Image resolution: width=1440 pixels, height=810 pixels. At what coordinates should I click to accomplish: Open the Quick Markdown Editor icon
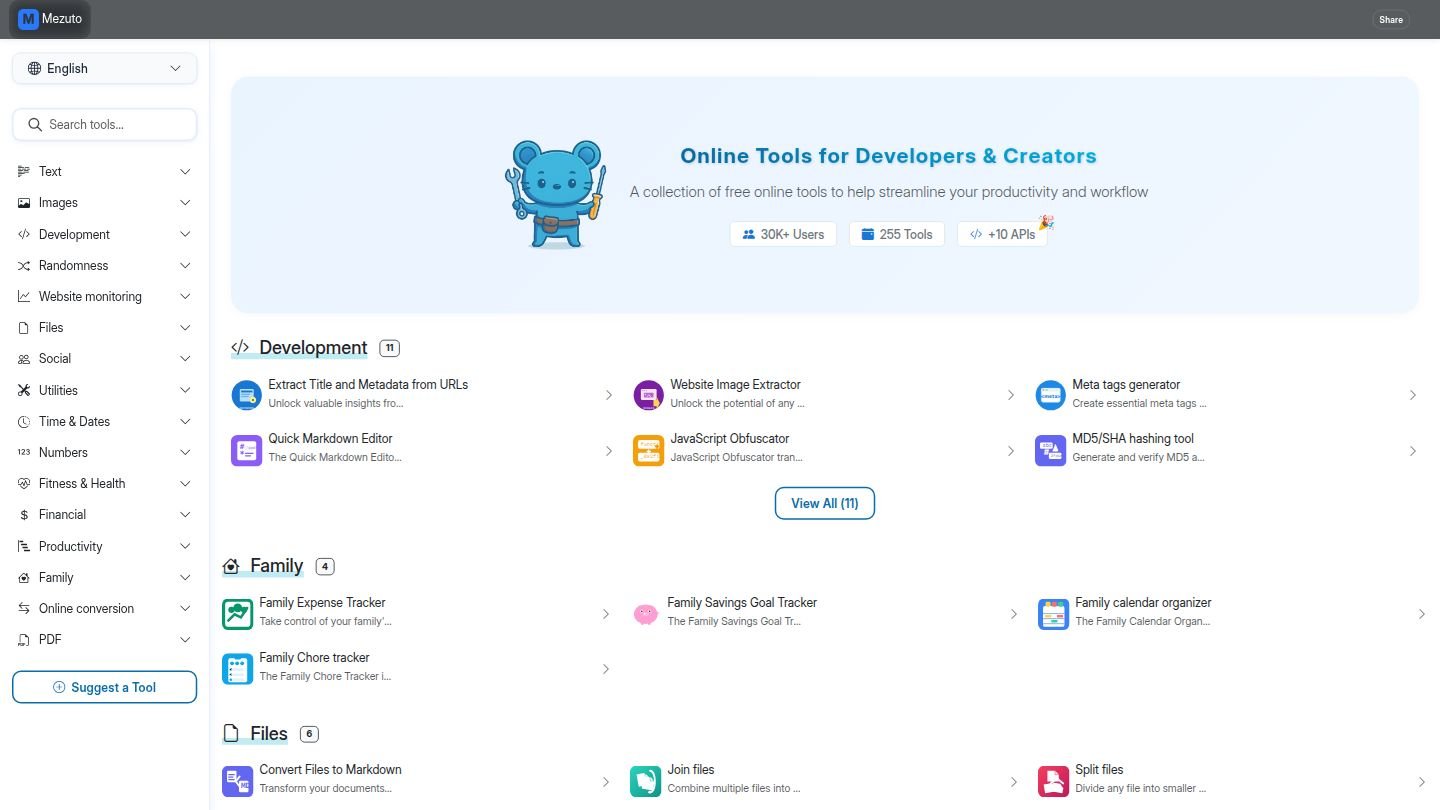246,450
